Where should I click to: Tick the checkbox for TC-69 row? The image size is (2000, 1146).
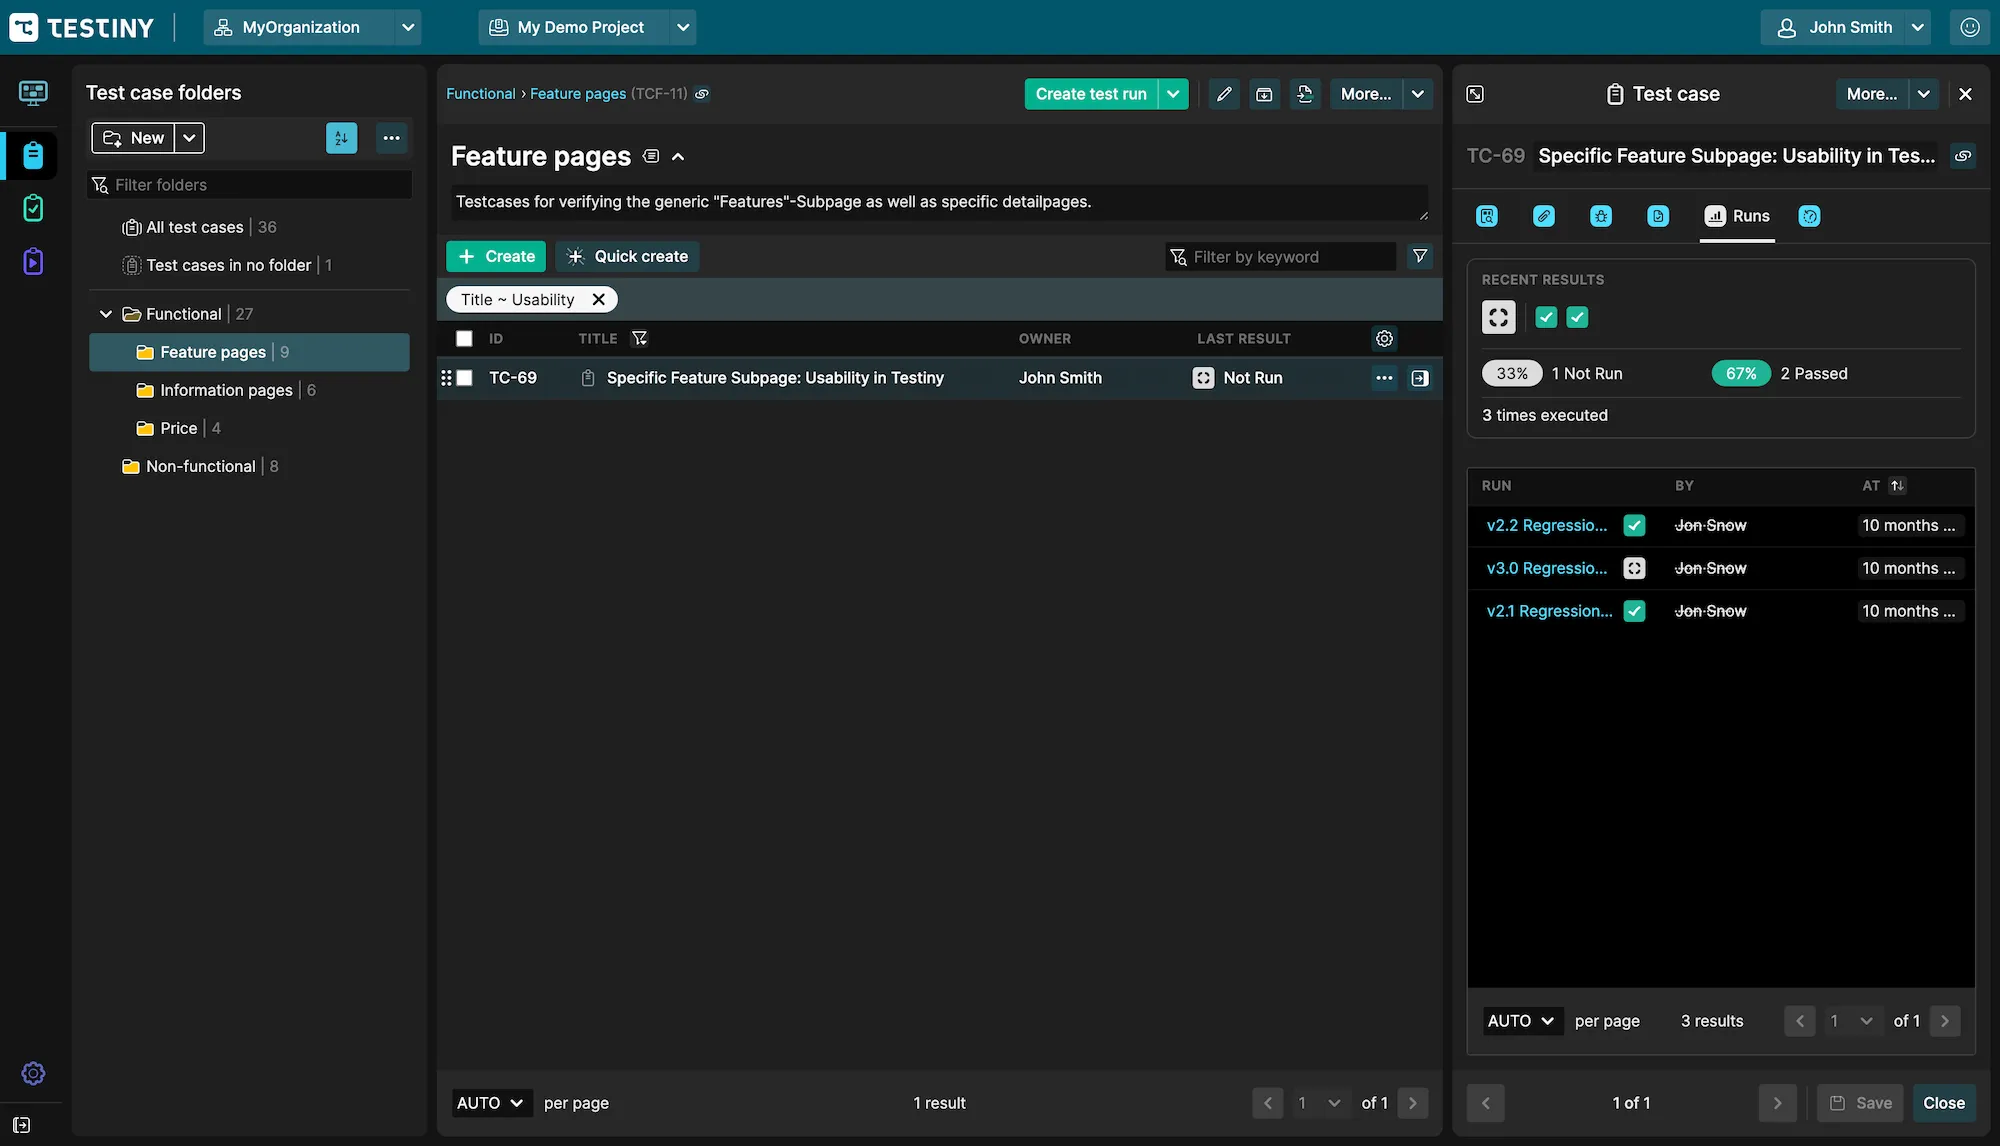pos(464,378)
